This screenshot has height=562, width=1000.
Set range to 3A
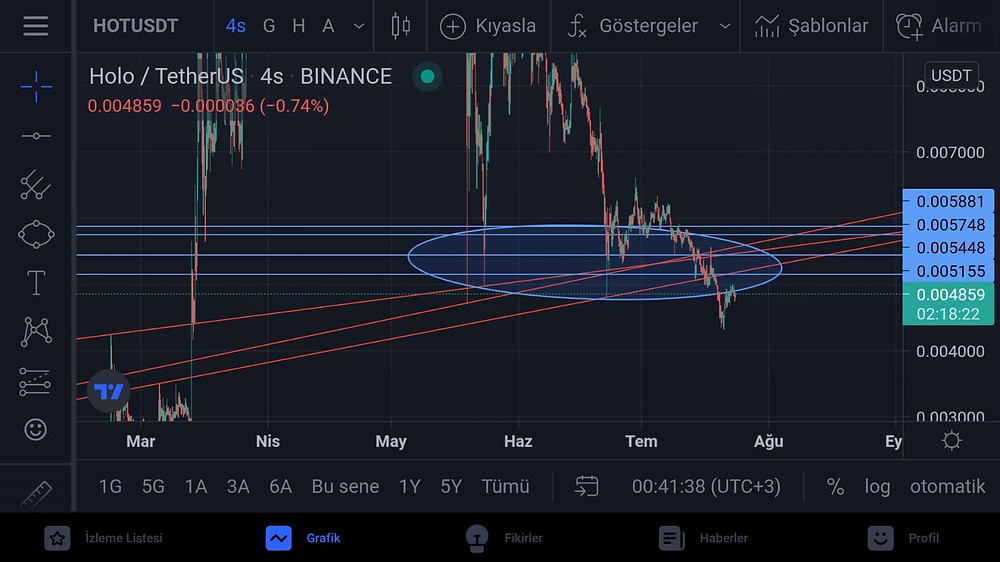(x=238, y=487)
